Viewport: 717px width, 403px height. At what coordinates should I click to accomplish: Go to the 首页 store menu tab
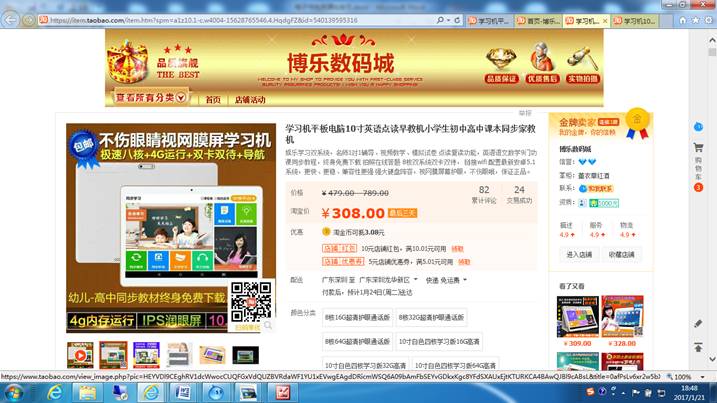(x=212, y=100)
